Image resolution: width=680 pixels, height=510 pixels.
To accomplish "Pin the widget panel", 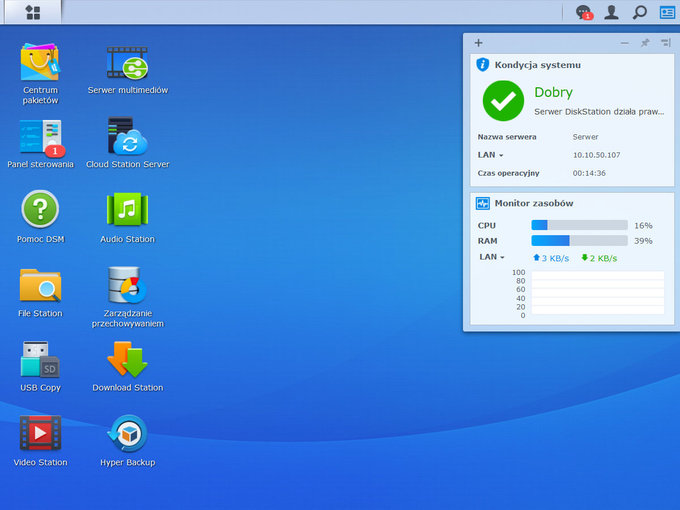I will pyautogui.click(x=645, y=42).
